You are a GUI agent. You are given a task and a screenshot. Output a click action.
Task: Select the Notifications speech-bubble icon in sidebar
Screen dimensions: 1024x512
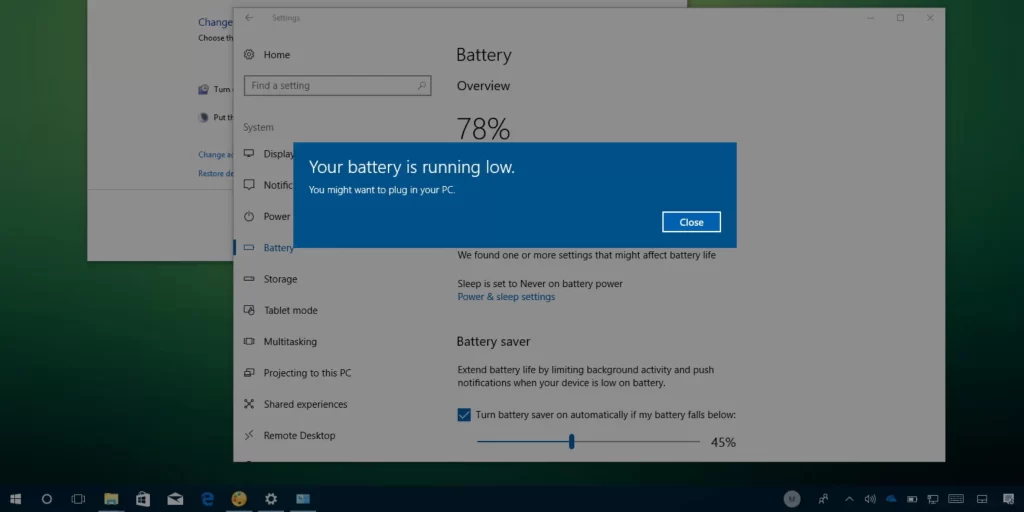[x=249, y=185]
